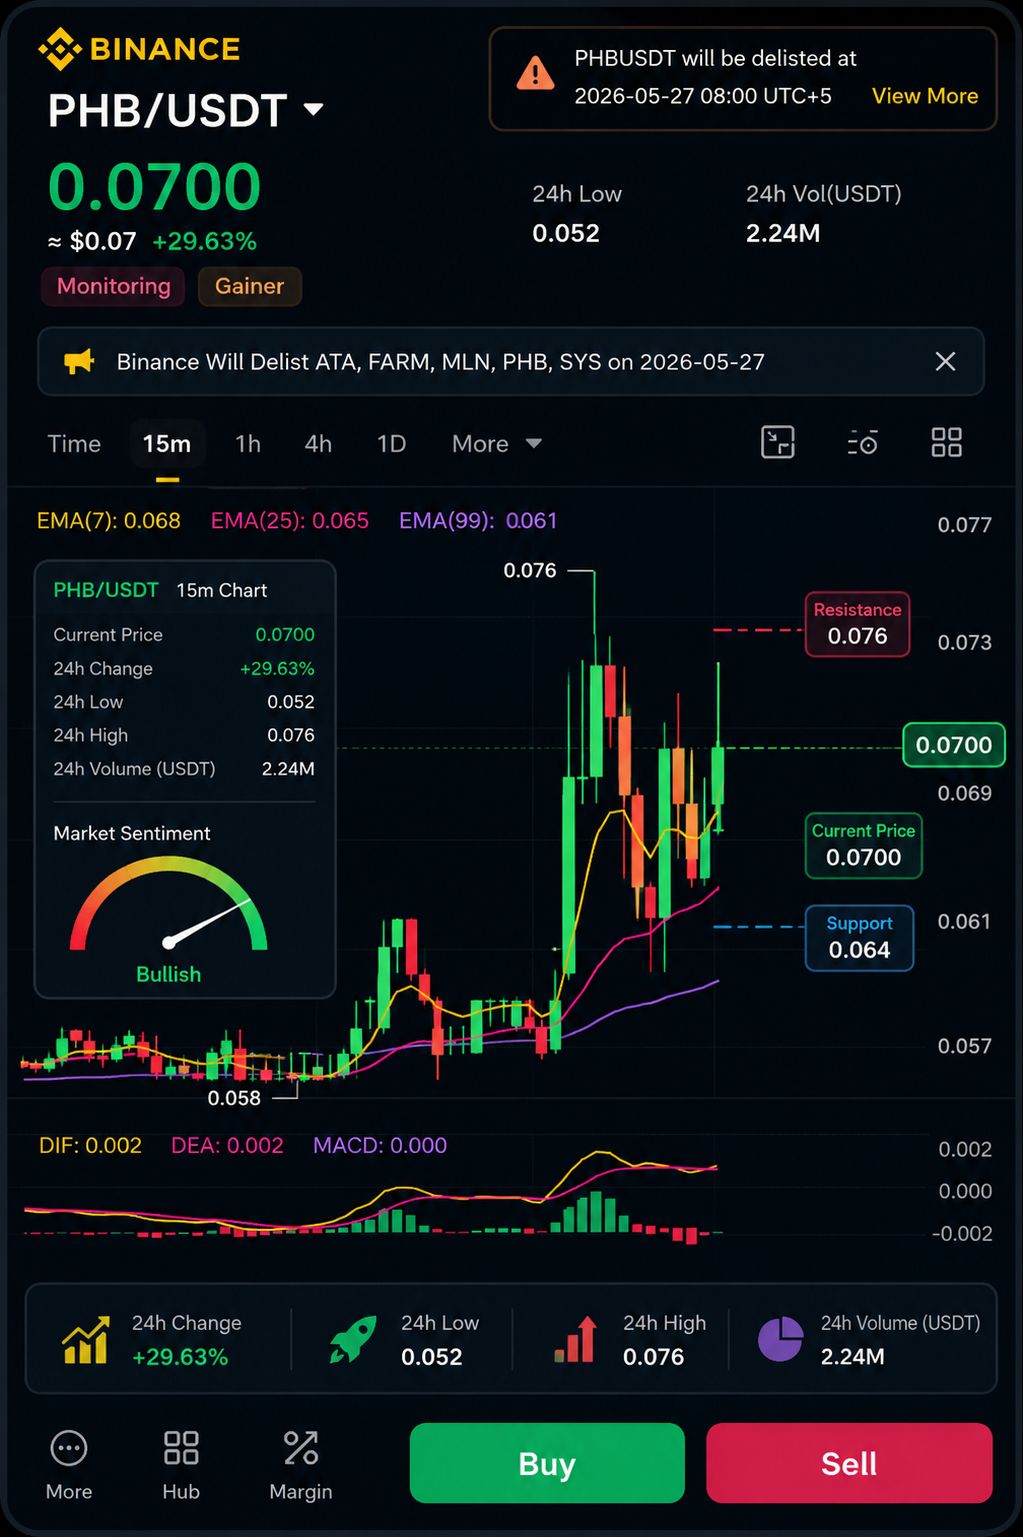Viewport: 1023px width, 1537px height.
Task: Select the 1D interval tab
Action: pos(391,444)
